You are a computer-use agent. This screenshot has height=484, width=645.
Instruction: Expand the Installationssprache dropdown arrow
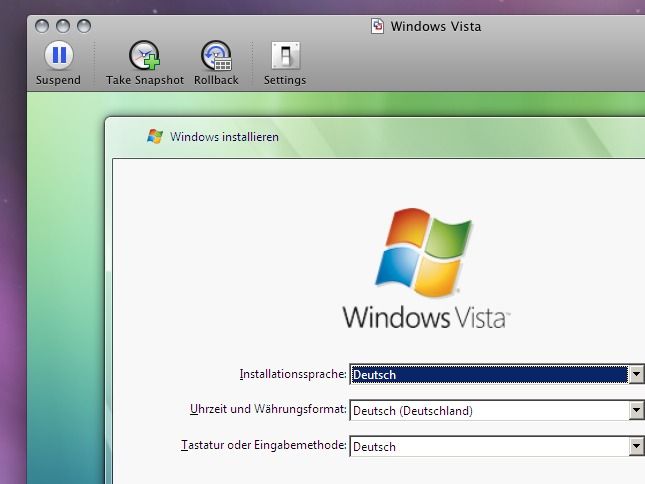point(636,375)
